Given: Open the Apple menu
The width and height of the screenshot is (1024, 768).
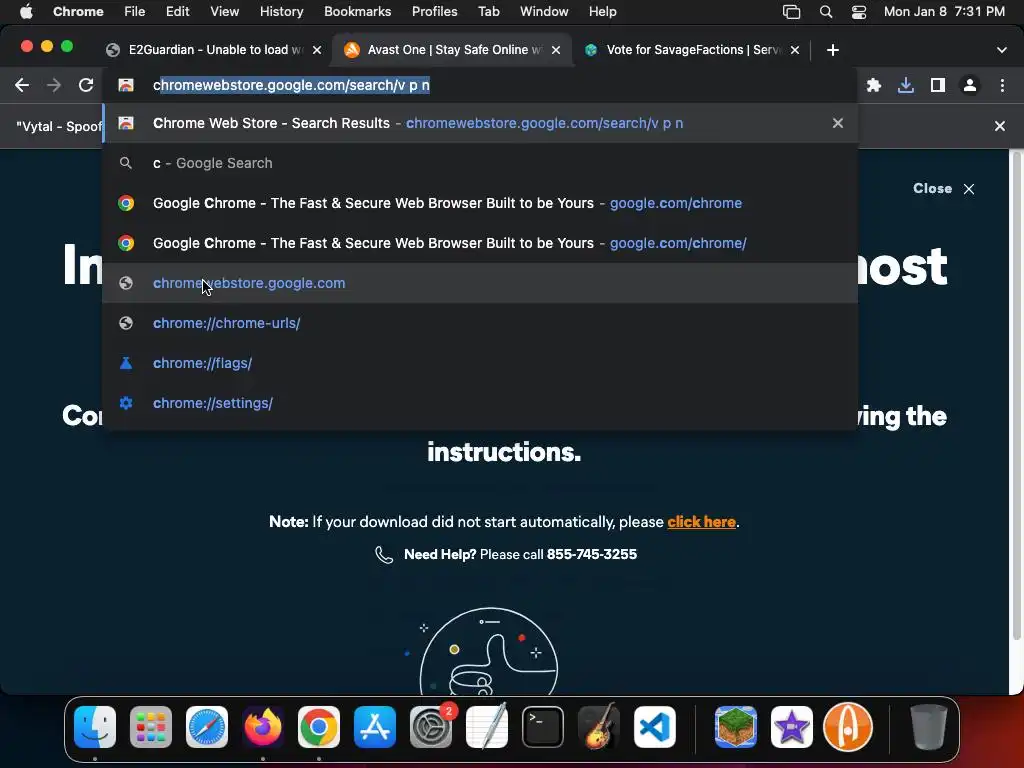Looking at the screenshot, I should (x=26, y=12).
